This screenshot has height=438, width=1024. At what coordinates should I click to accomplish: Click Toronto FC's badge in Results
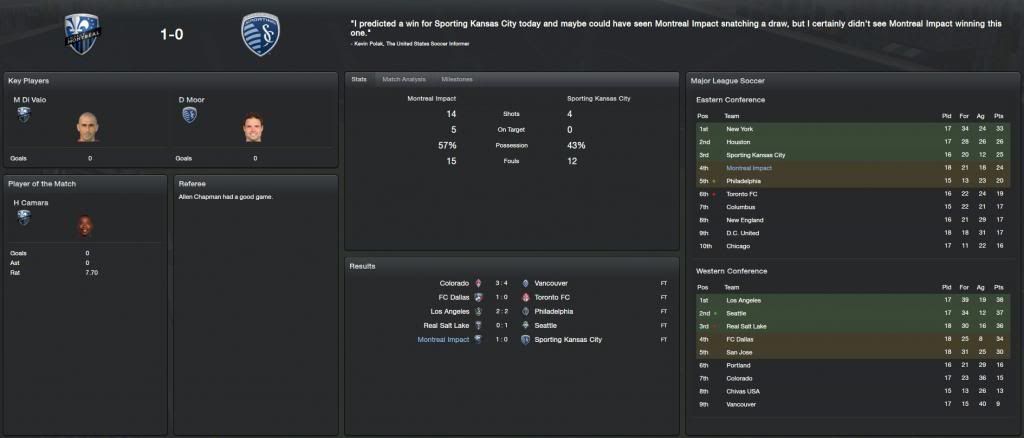[526, 297]
